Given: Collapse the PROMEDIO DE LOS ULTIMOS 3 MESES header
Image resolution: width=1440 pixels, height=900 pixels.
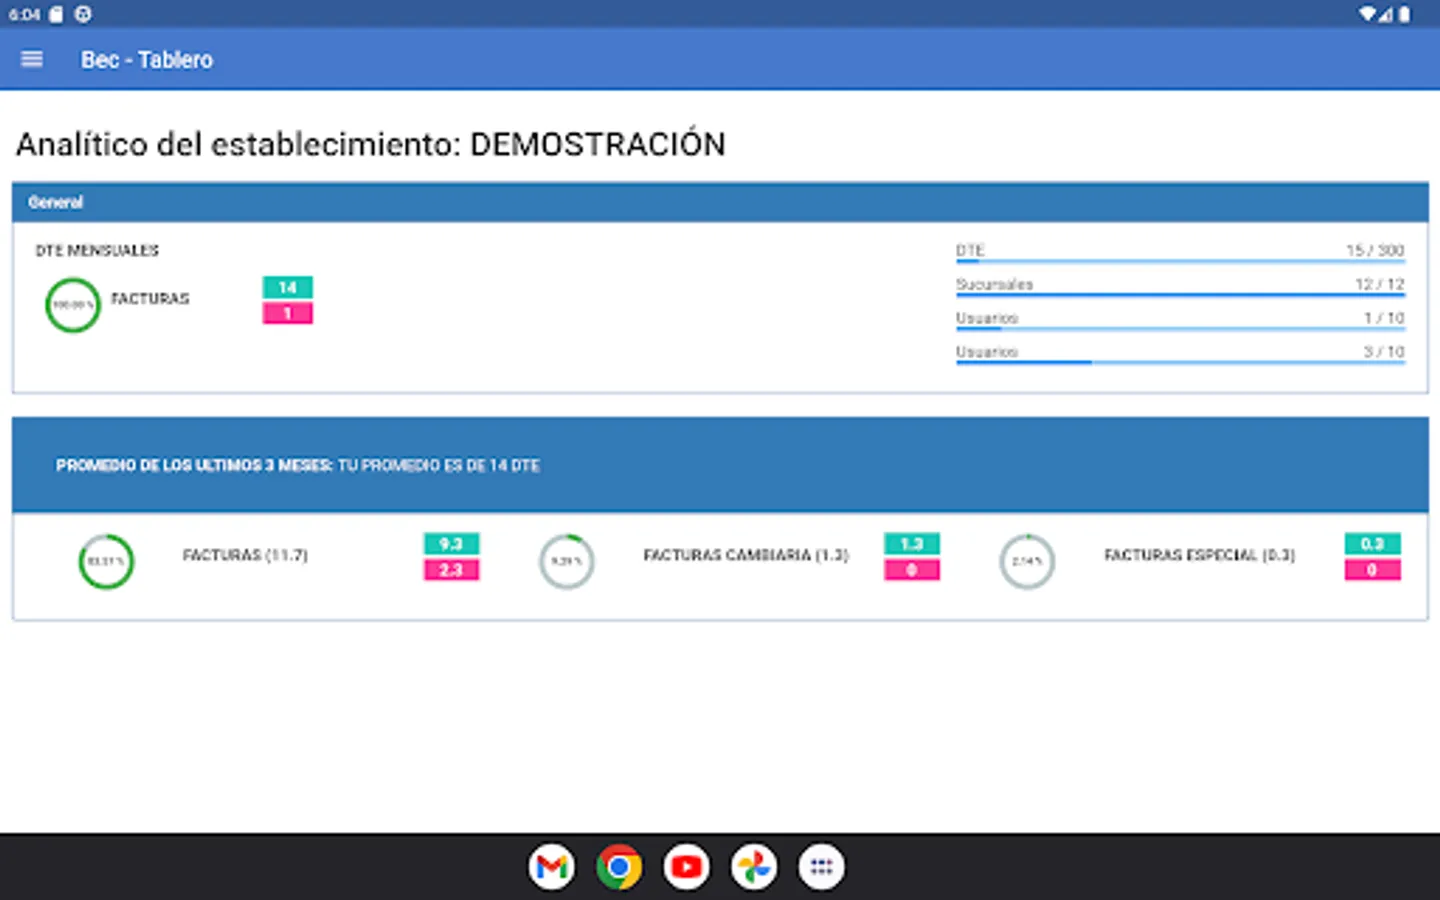Looking at the screenshot, I should (x=298, y=465).
